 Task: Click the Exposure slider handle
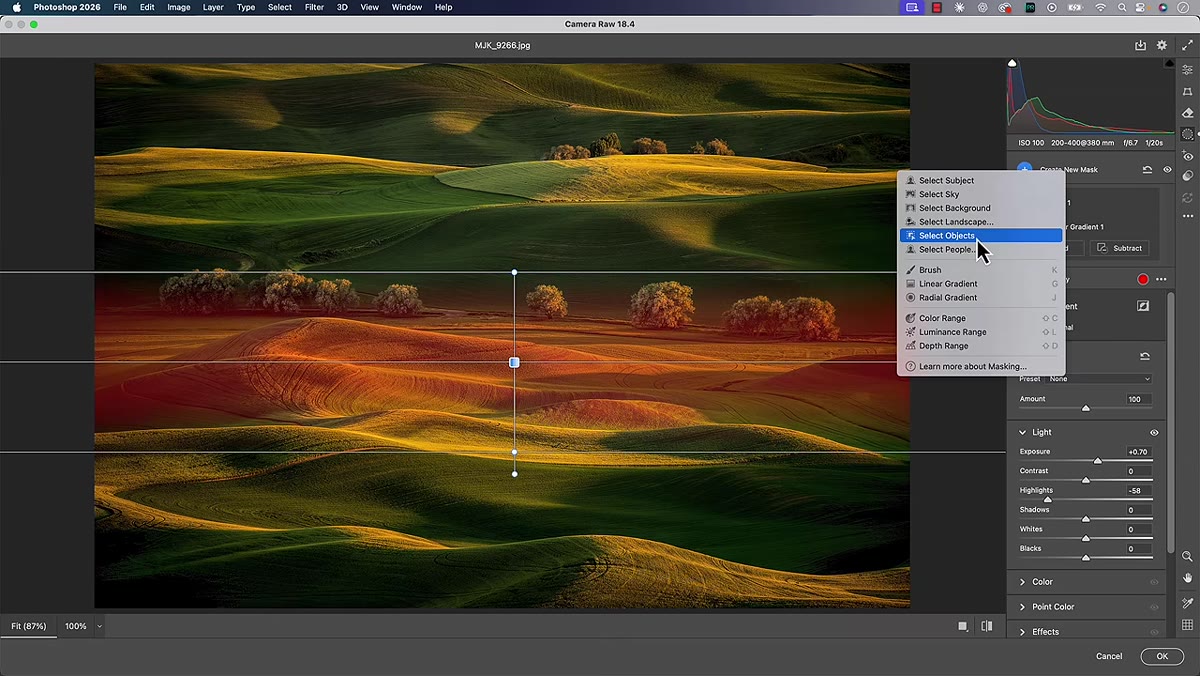[x=1098, y=461]
